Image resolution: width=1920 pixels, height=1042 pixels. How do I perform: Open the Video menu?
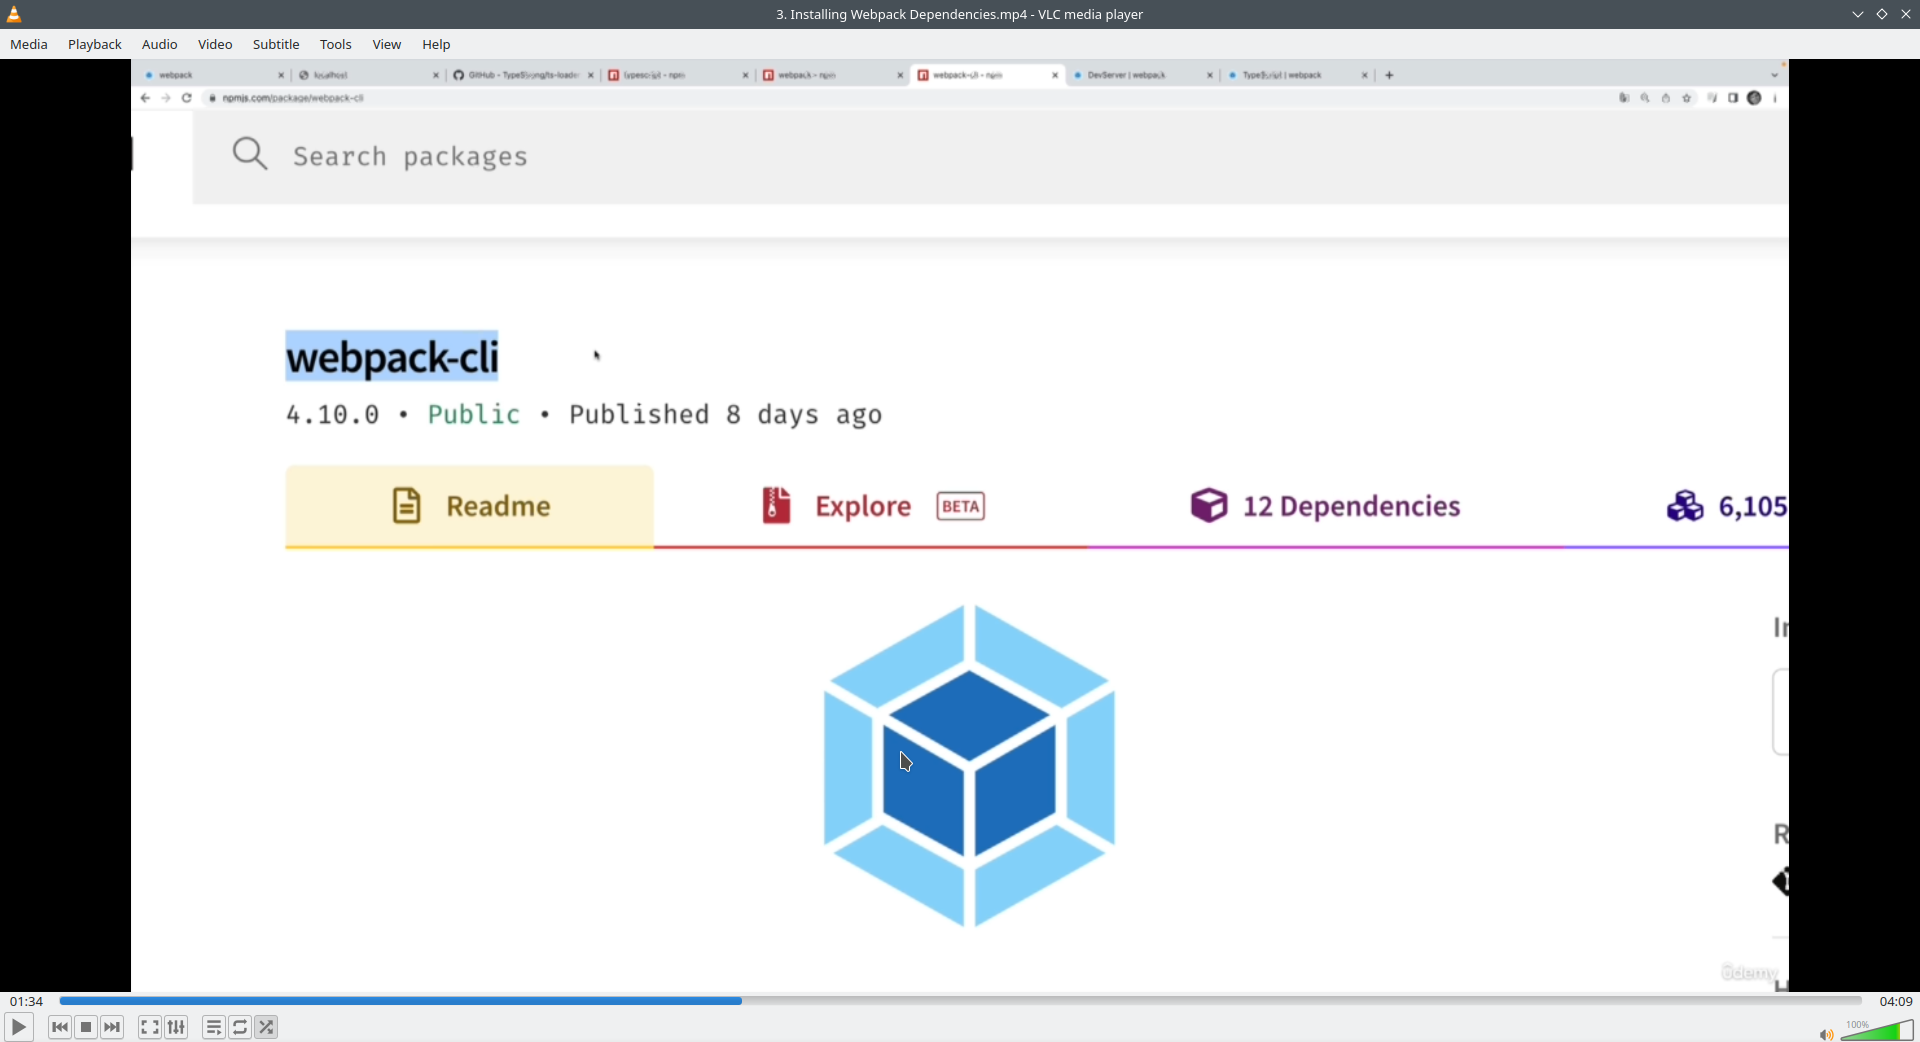click(x=215, y=44)
